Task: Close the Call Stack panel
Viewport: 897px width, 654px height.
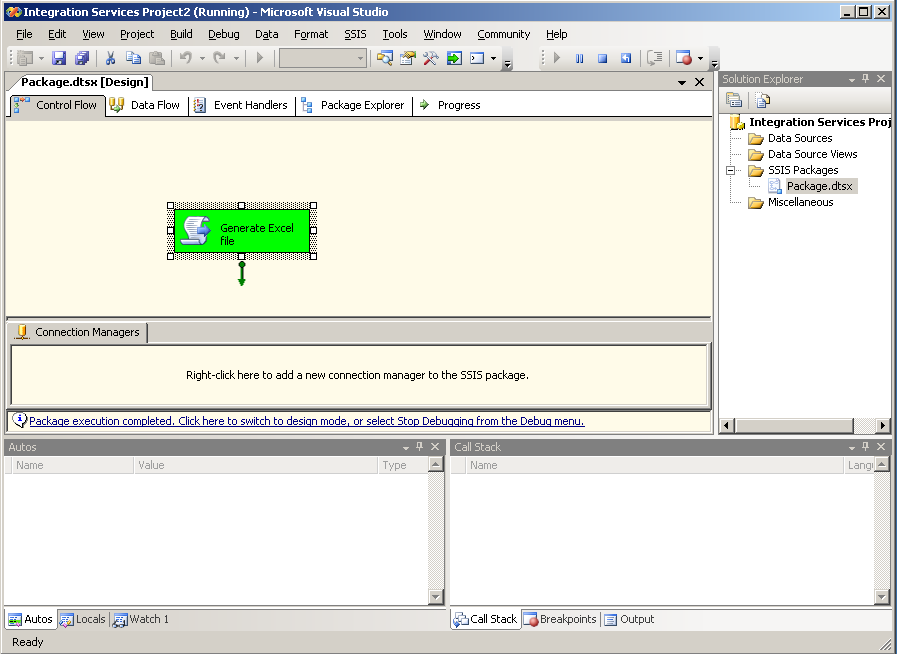Action: tap(881, 446)
